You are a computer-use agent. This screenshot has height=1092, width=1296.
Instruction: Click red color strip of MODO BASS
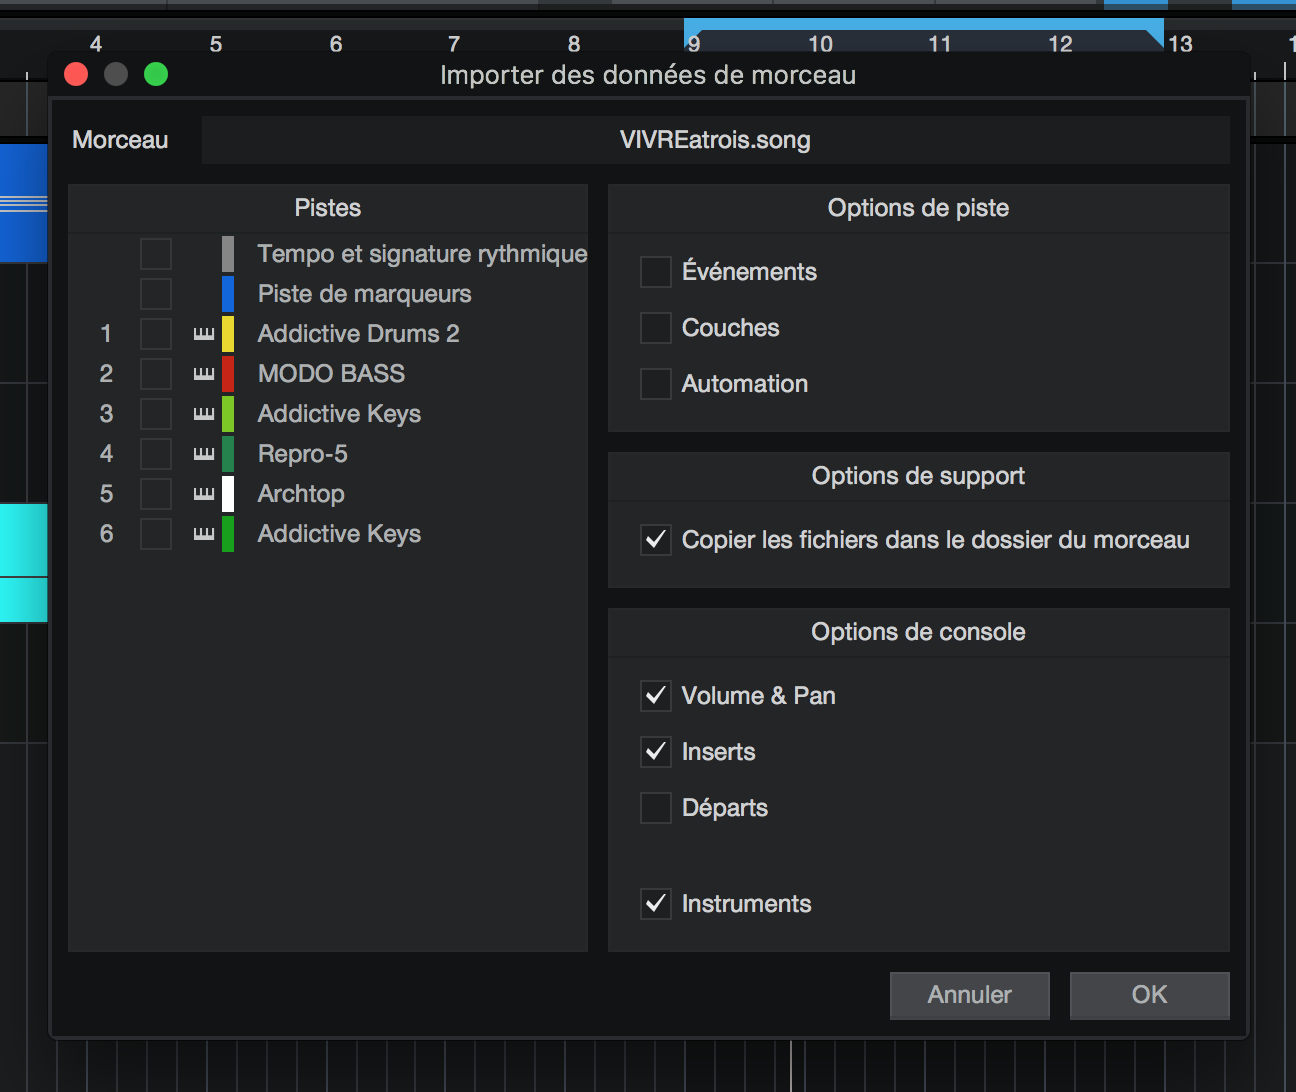[228, 374]
